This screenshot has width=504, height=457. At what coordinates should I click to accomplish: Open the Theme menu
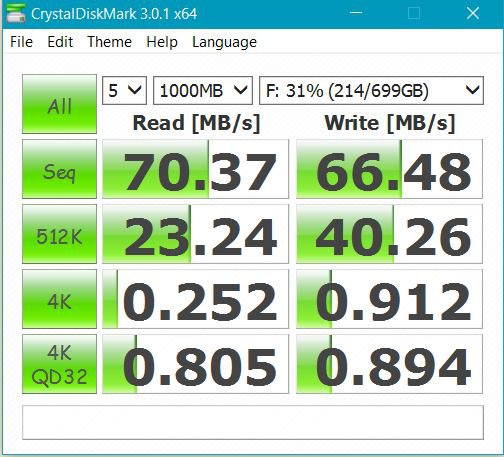[109, 42]
